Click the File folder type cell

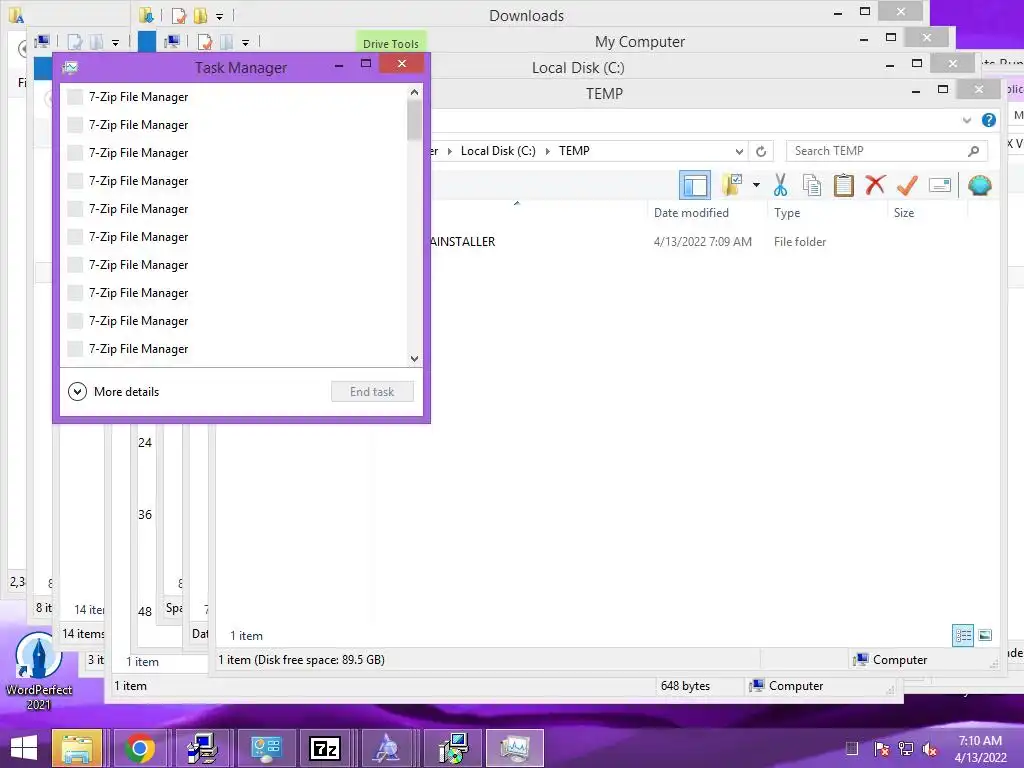pos(800,242)
